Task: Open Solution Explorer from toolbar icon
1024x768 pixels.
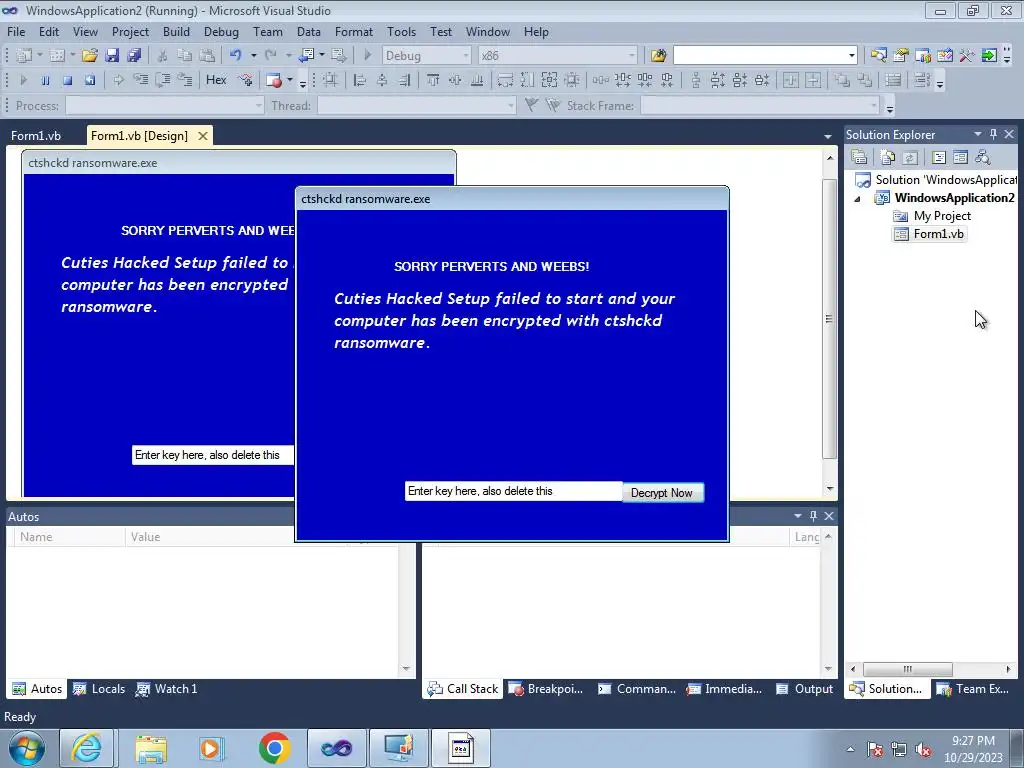Action: (878, 56)
